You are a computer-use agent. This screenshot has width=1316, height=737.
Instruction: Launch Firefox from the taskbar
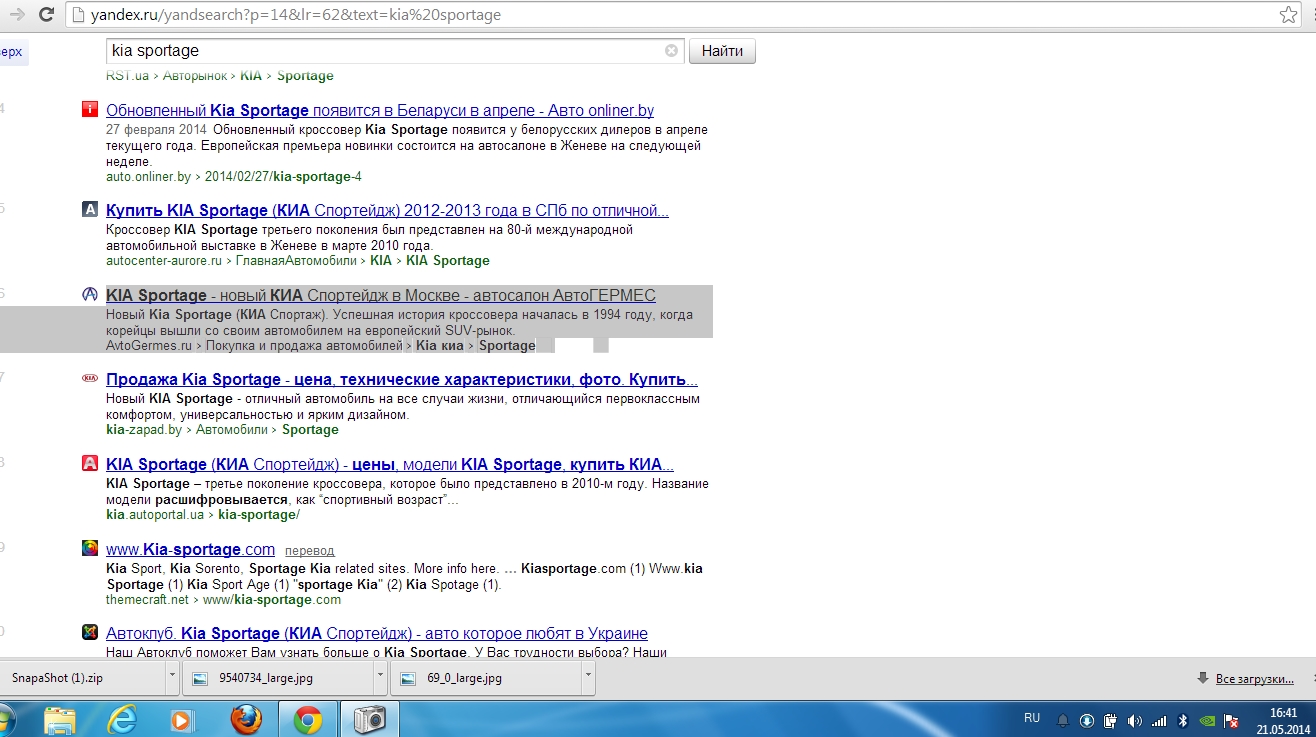pos(245,719)
